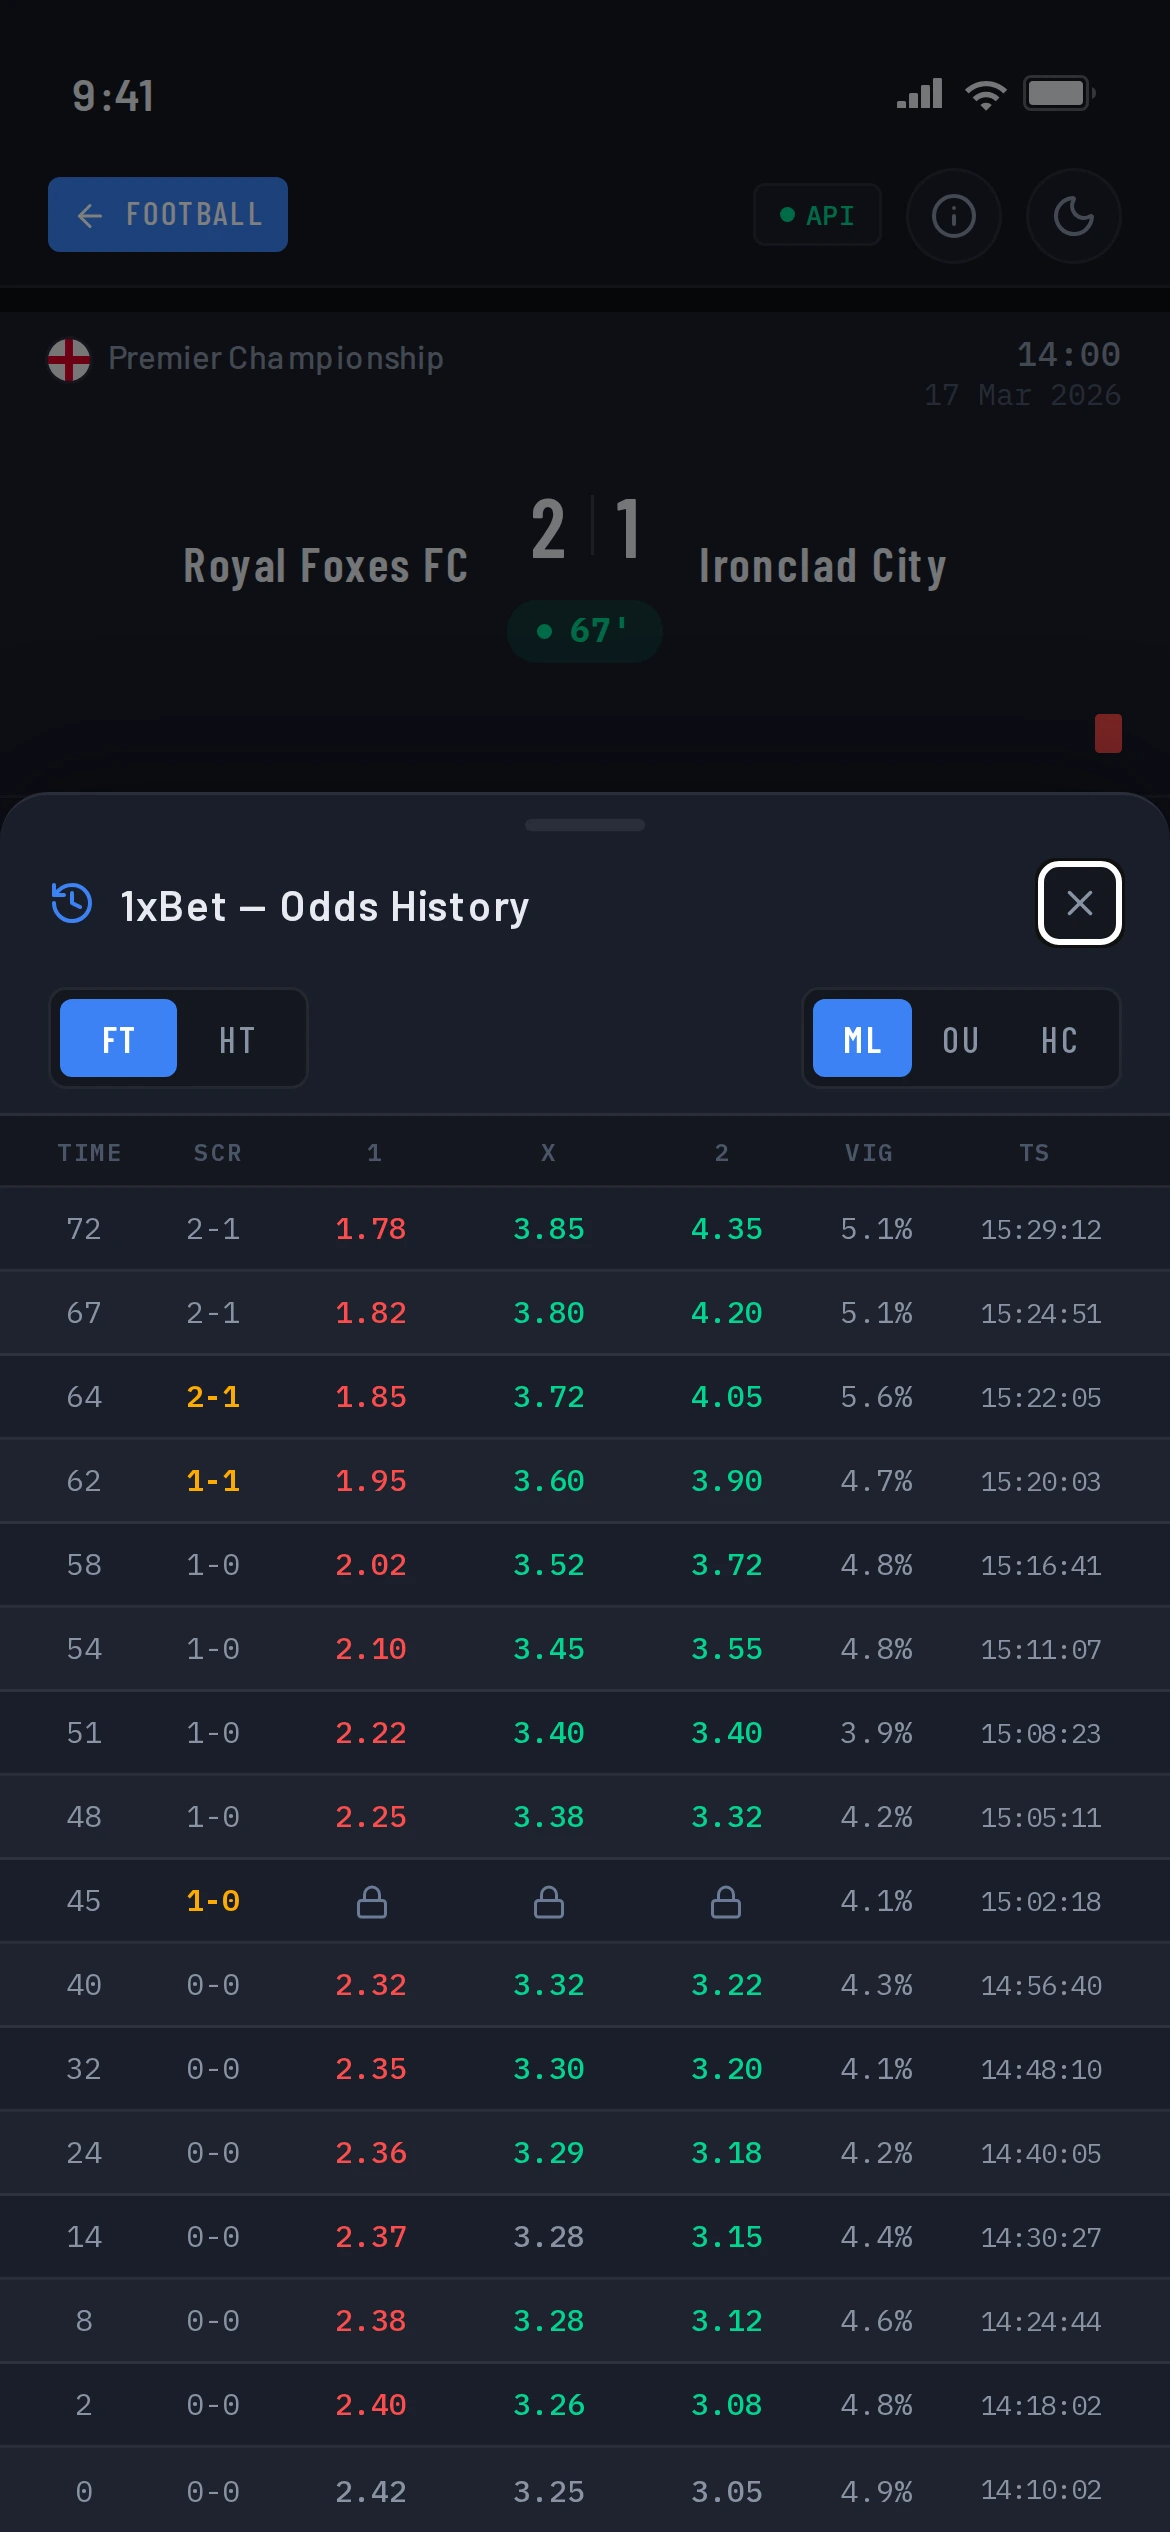Click home odds 2.25

point(371,1817)
